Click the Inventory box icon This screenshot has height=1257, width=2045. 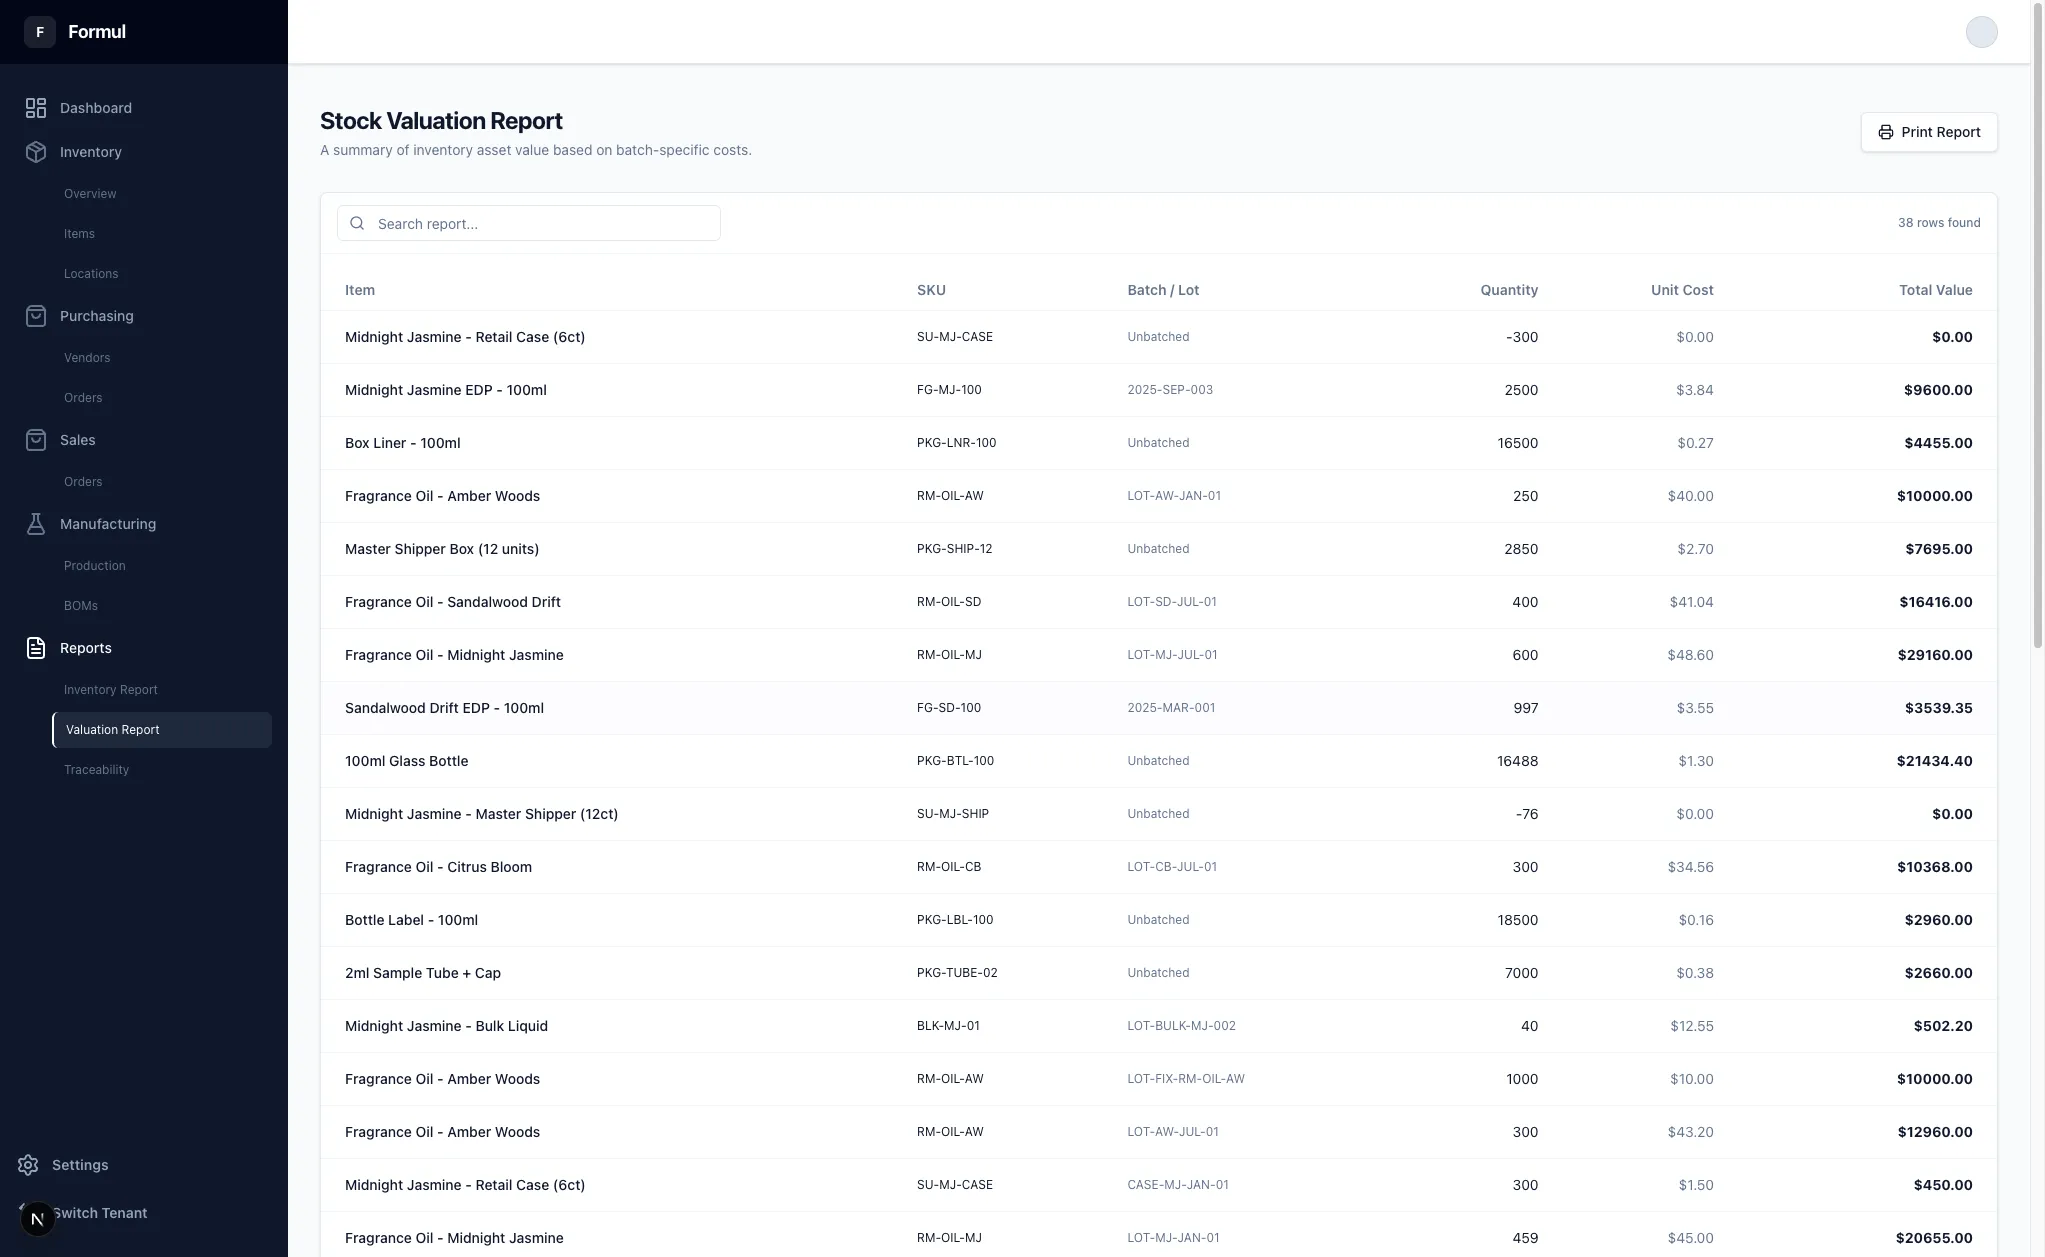click(36, 152)
